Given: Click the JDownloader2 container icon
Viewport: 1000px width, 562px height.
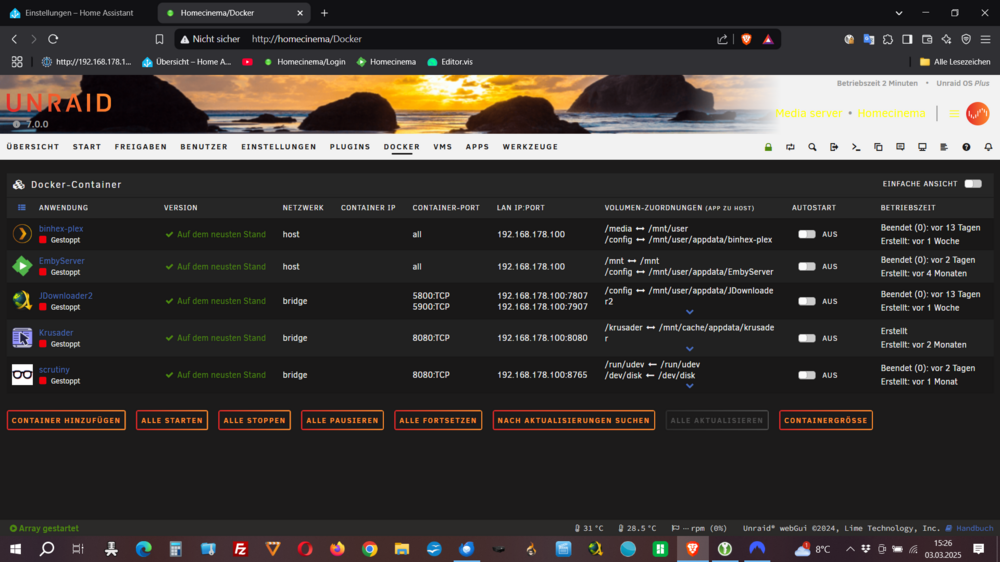Looking at the screenshot, I should coord(22,300).
